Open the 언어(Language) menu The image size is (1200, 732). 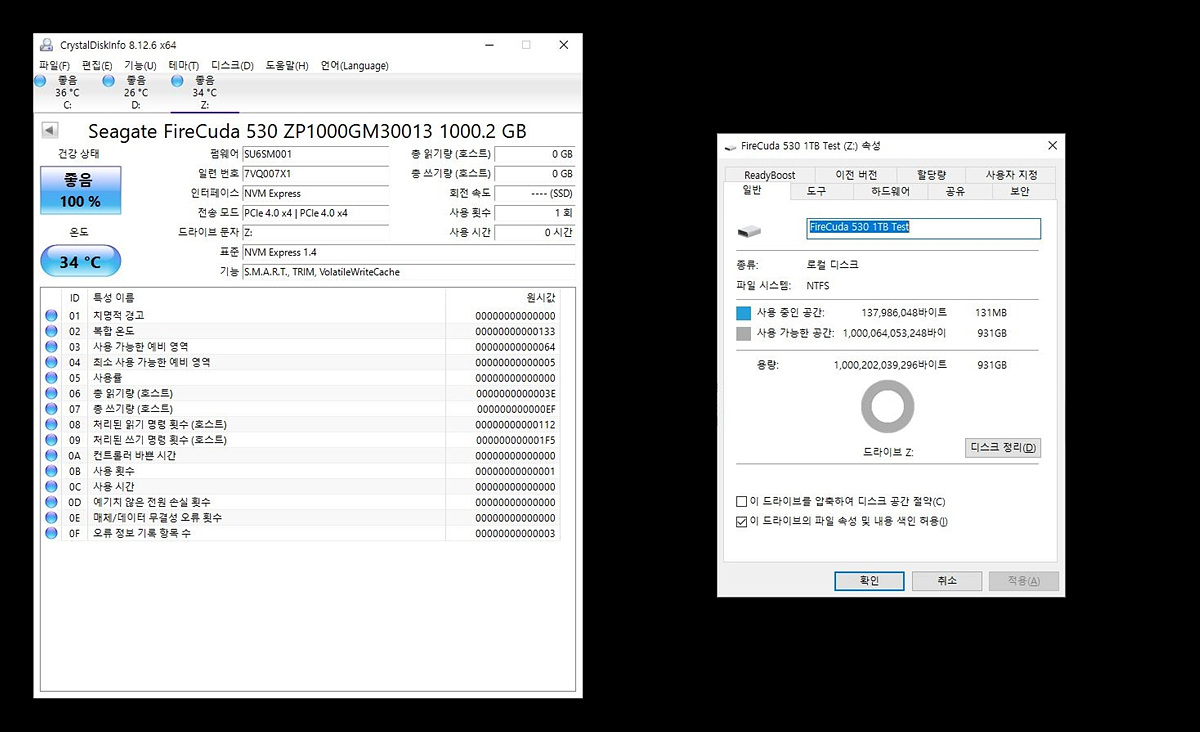pos(354,66)
